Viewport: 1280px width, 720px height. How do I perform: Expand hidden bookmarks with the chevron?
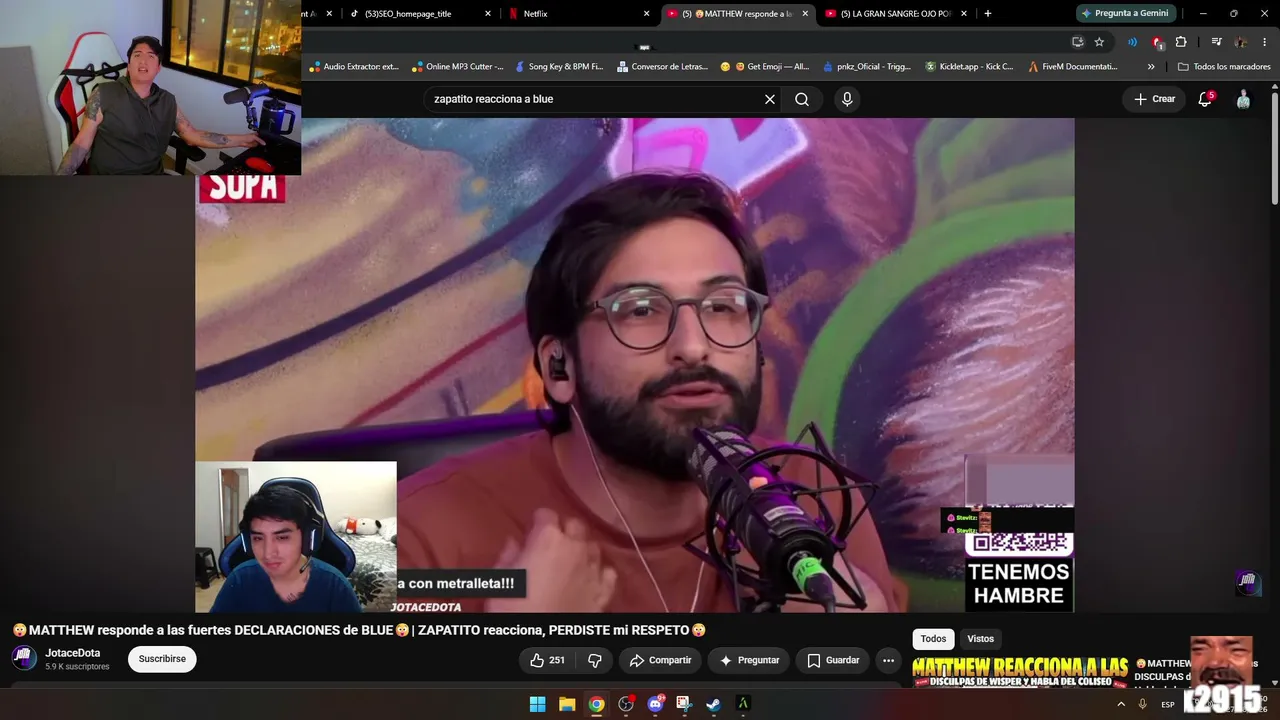1151,67
